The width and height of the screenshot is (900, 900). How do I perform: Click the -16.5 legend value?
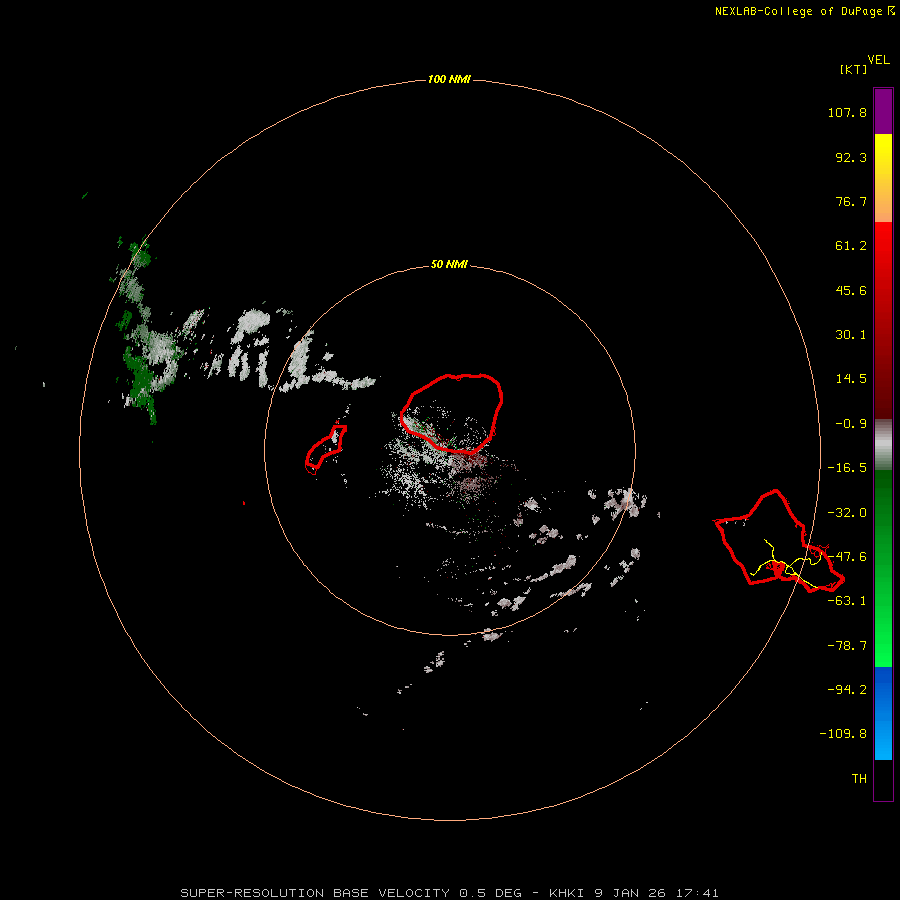[847, 468]
